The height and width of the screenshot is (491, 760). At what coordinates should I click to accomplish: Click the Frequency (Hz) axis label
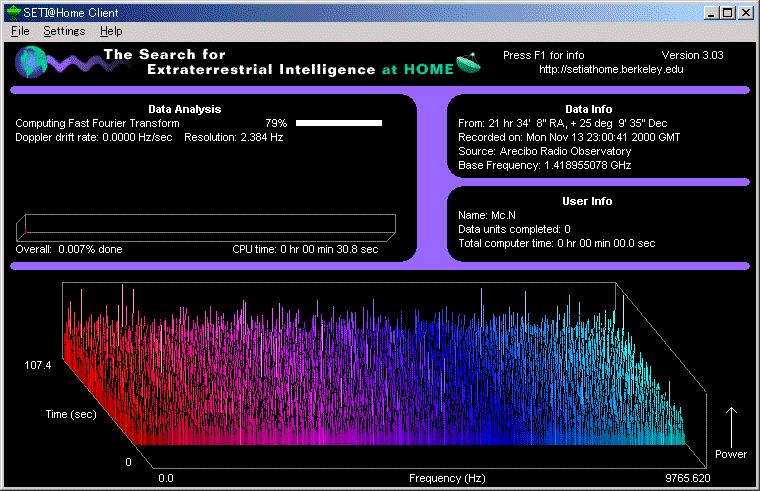(x=447, y=478)
